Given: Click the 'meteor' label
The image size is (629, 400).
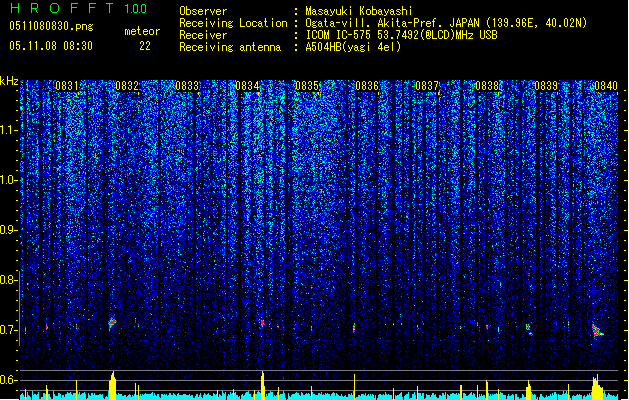Looking at the screenshot, I should point(142,31).
